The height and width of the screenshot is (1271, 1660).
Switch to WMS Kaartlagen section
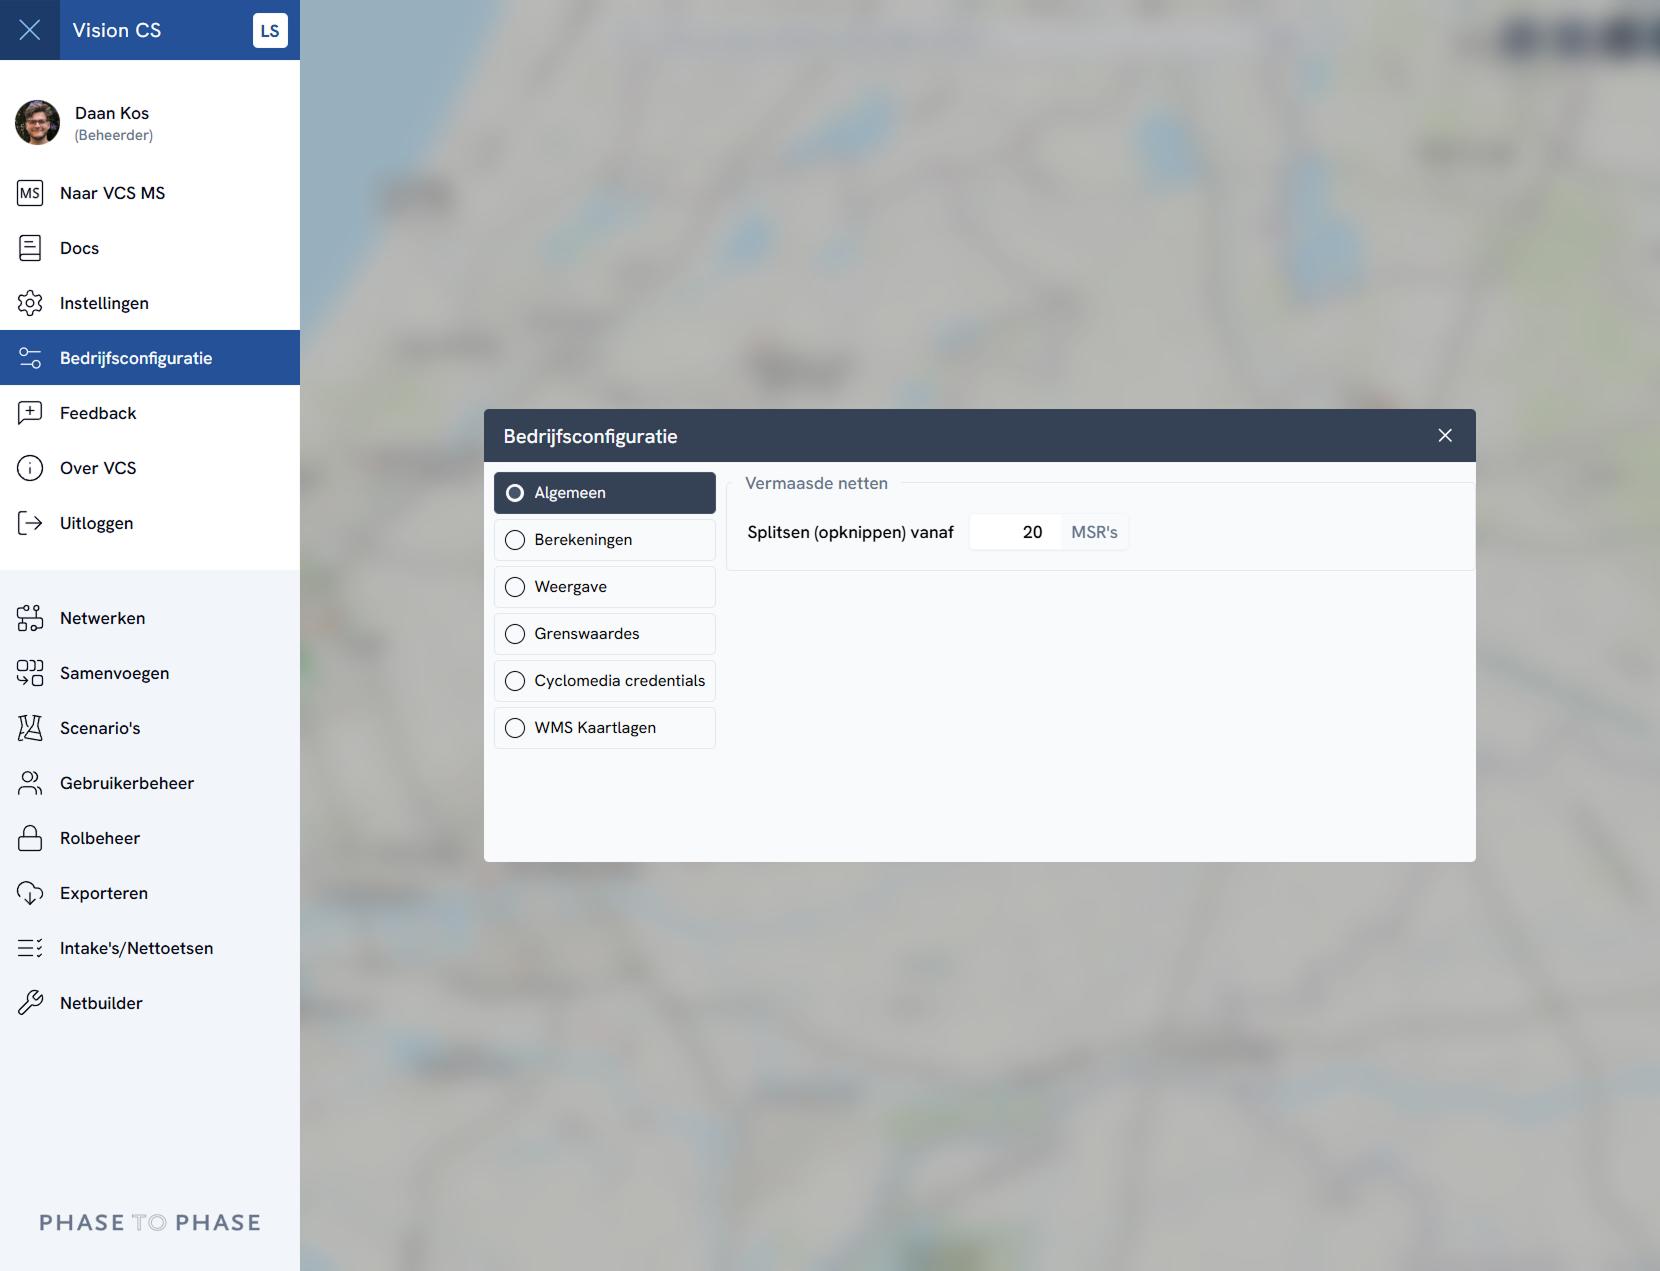tap(605, 728)
